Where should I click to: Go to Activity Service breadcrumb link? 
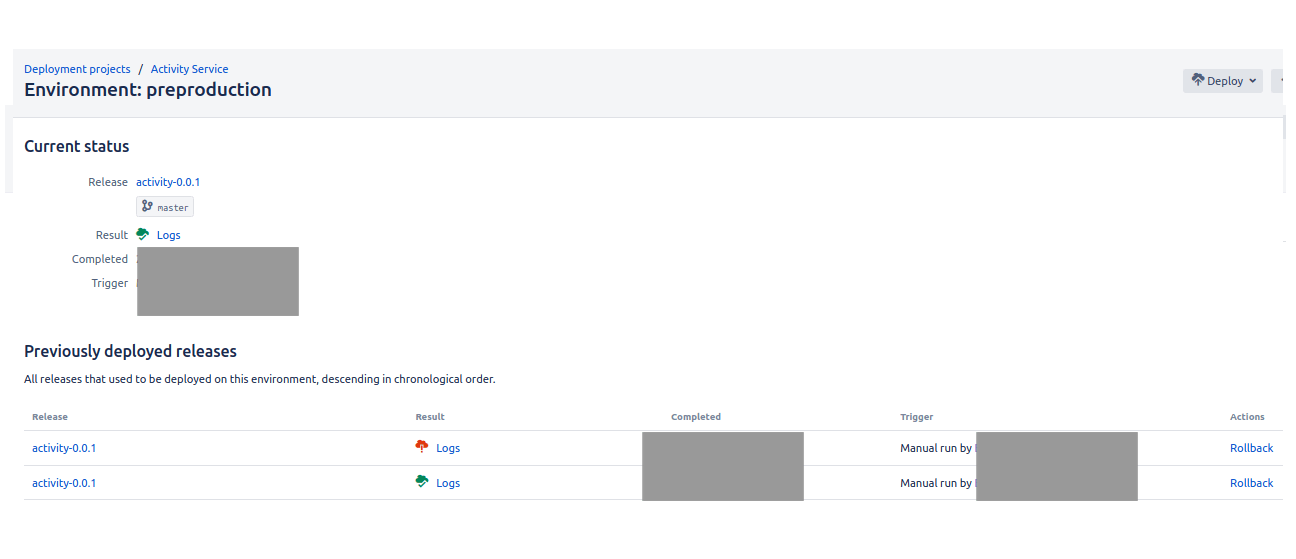coord(189,69)
